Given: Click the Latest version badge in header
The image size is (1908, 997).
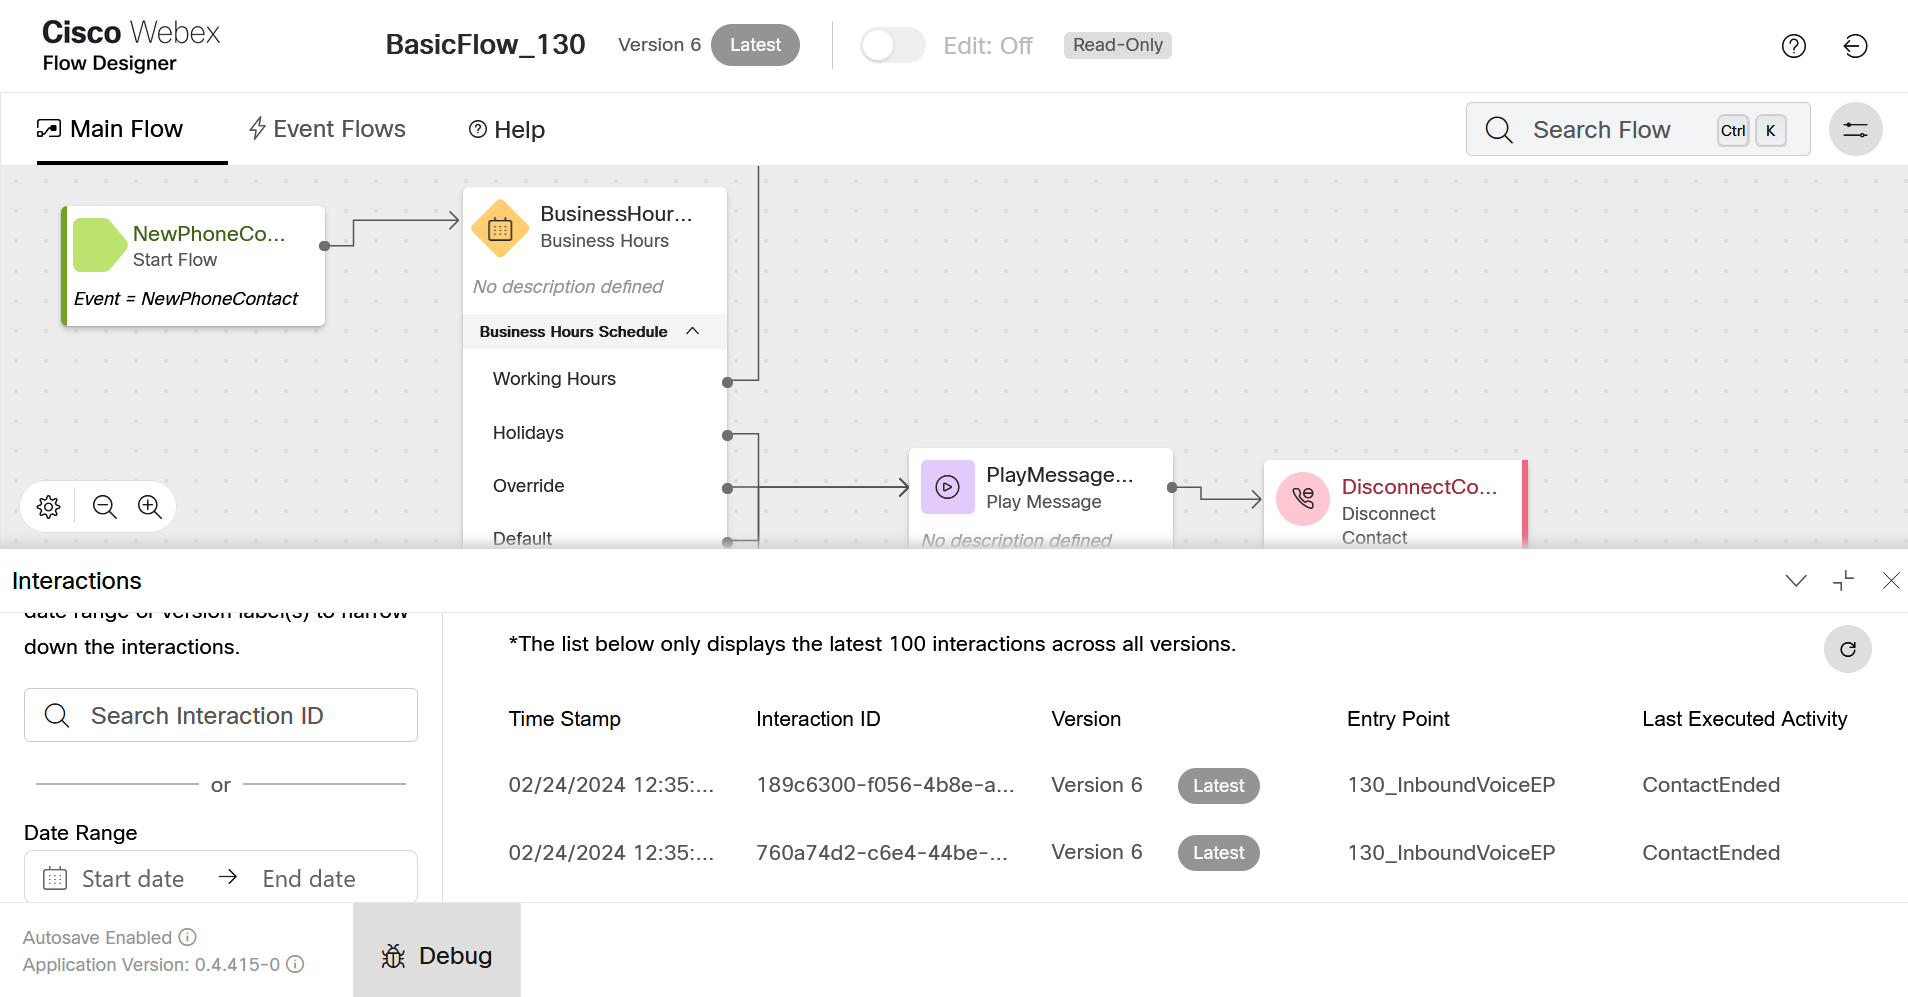Looking at the screenshot, I should tap(755, 45).
